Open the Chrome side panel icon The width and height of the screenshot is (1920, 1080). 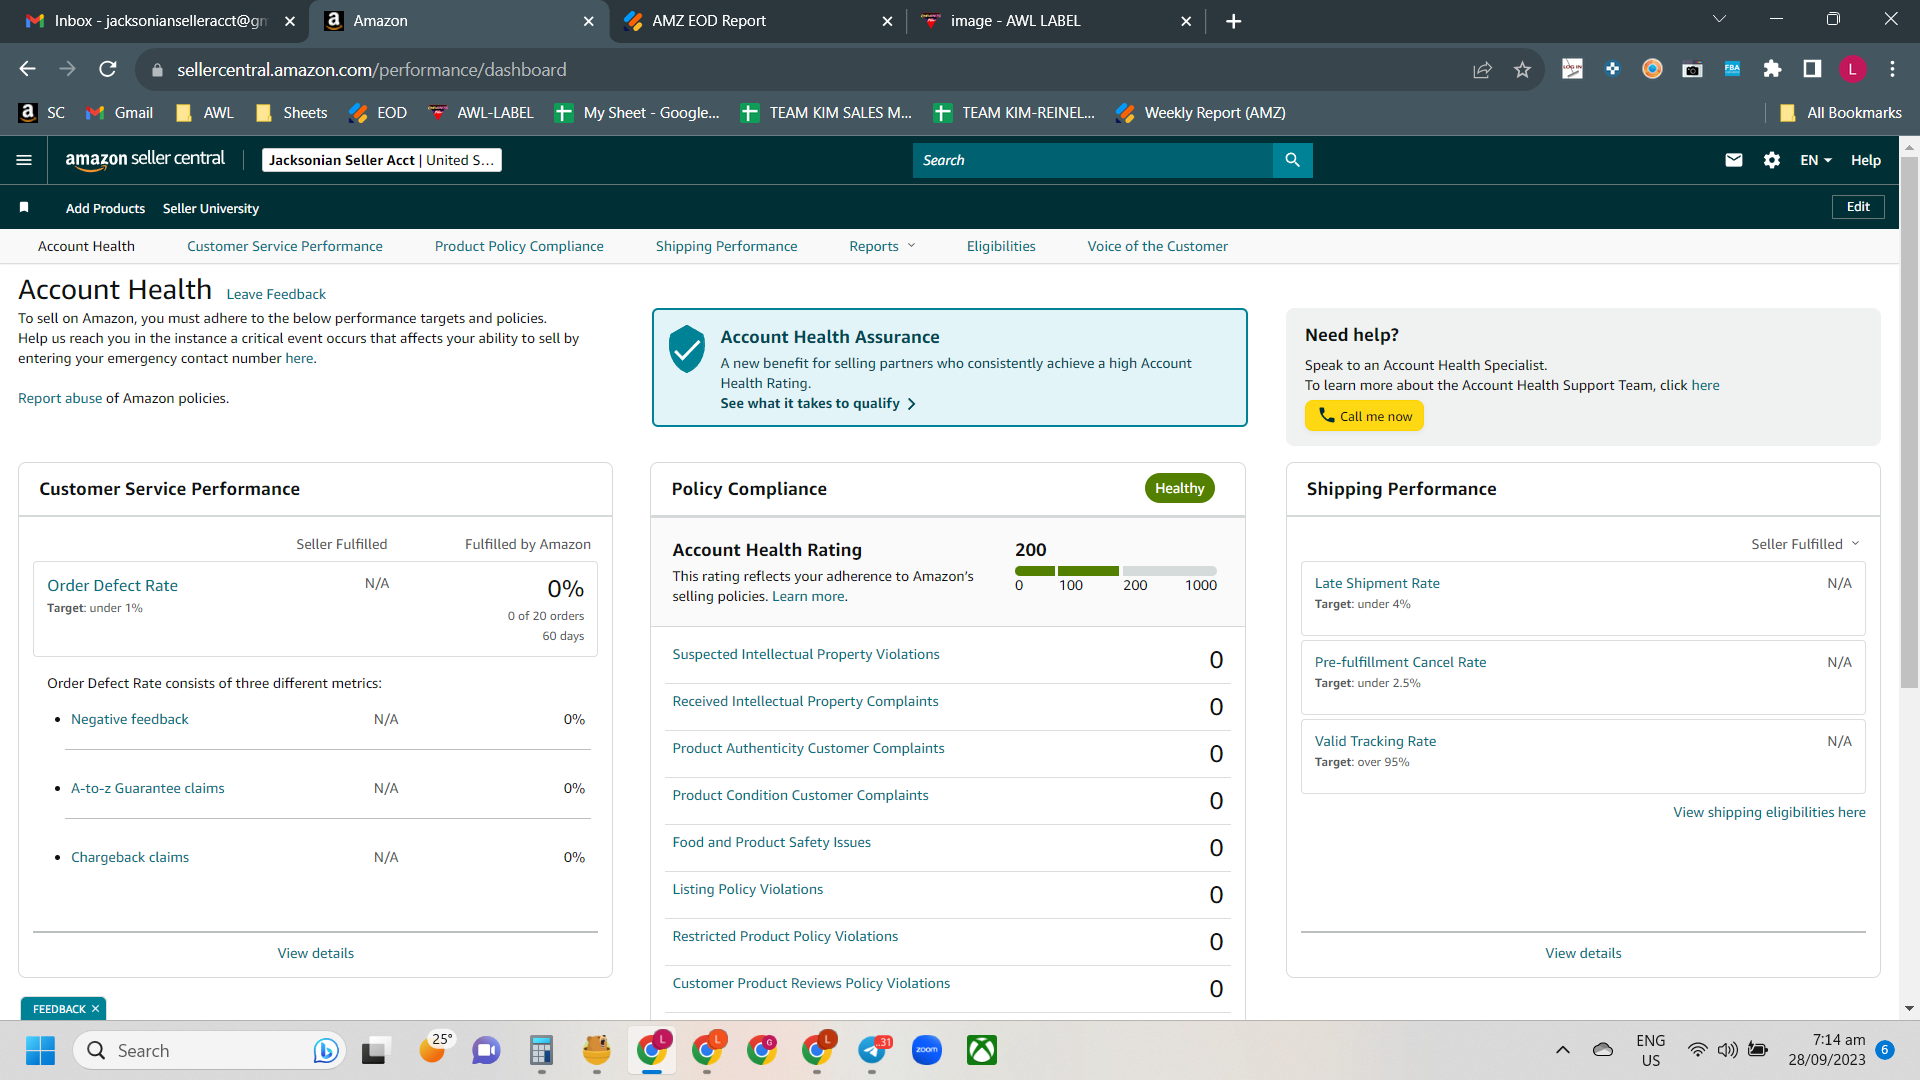[x=1812, y=69]
